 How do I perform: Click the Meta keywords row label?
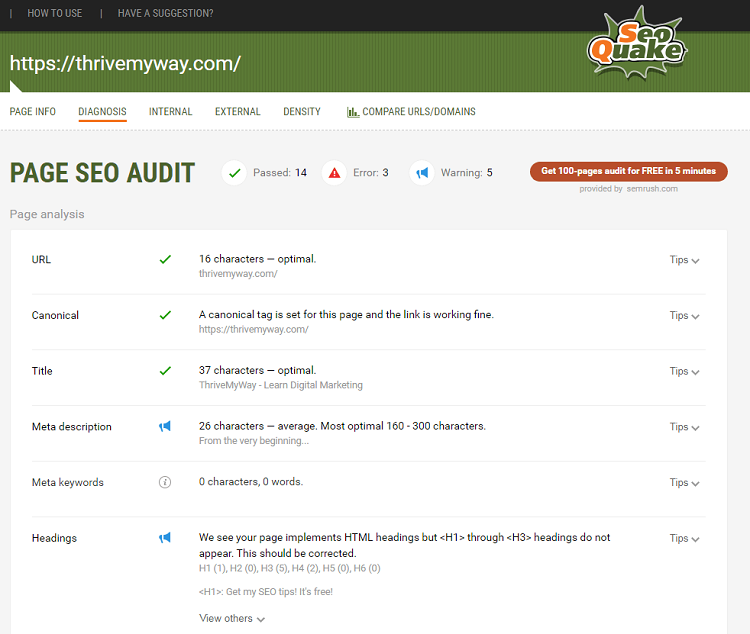point(68,482)
